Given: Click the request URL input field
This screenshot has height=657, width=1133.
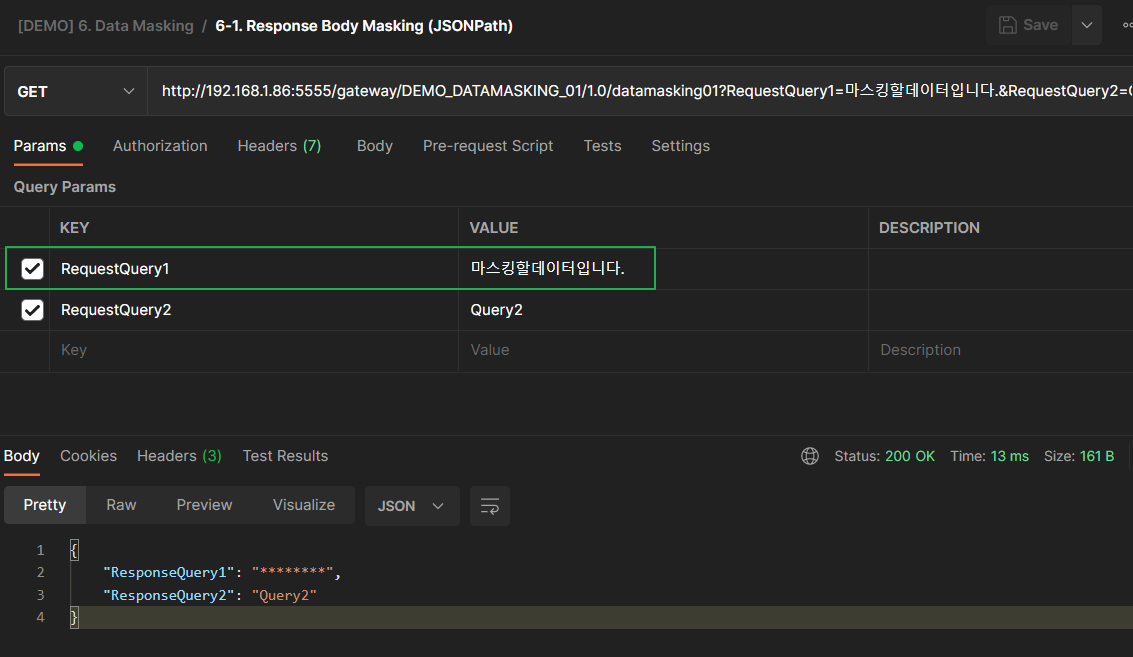Looking at the screenshot, I should 640,92.
